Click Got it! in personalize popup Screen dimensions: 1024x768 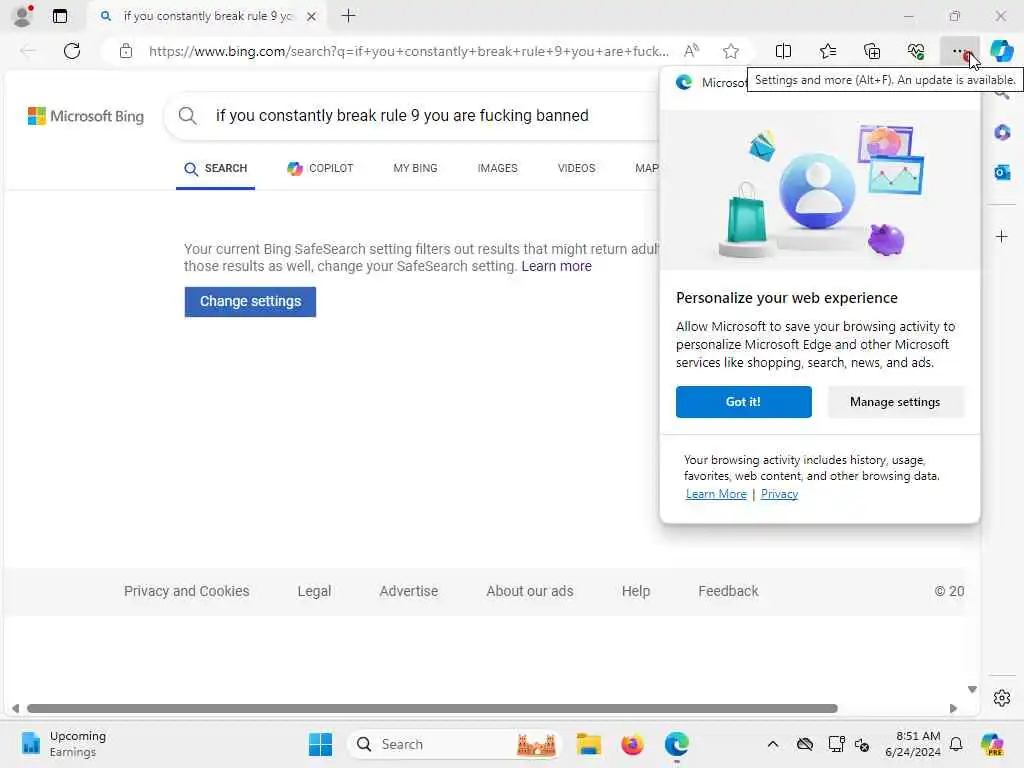[x=744, y=402]
